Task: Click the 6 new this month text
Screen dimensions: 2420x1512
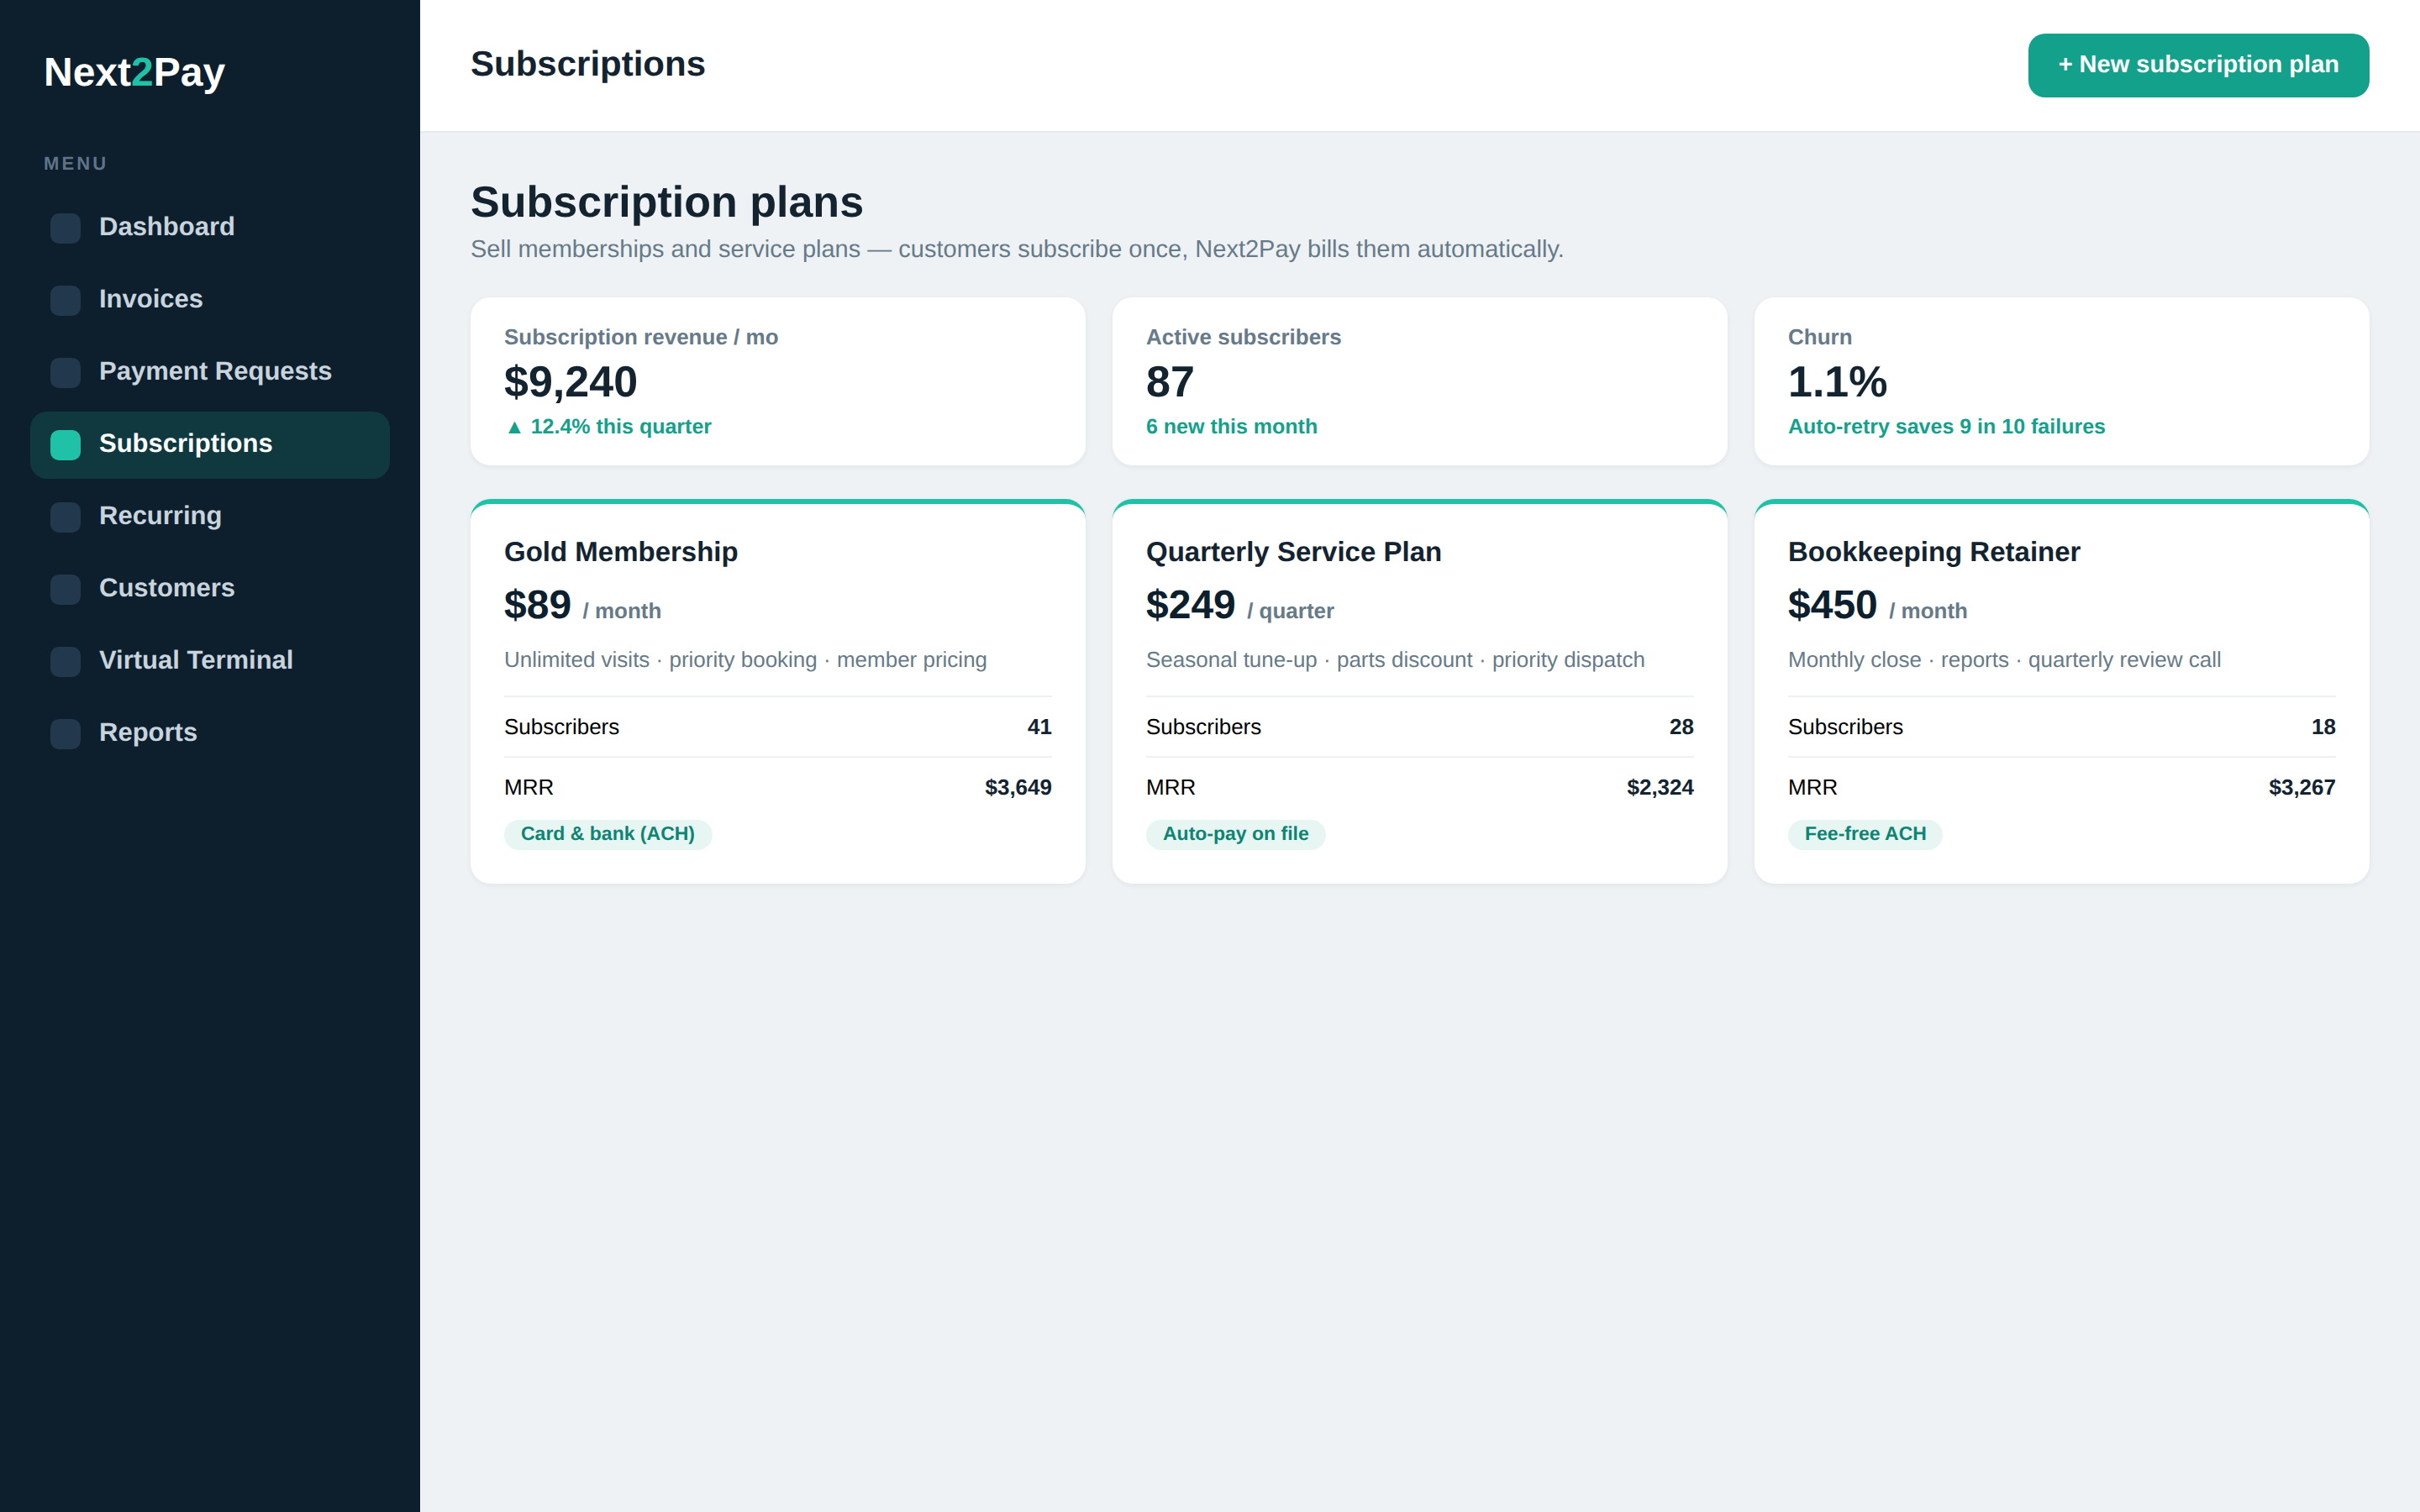Action: (x=1231, y=427)
